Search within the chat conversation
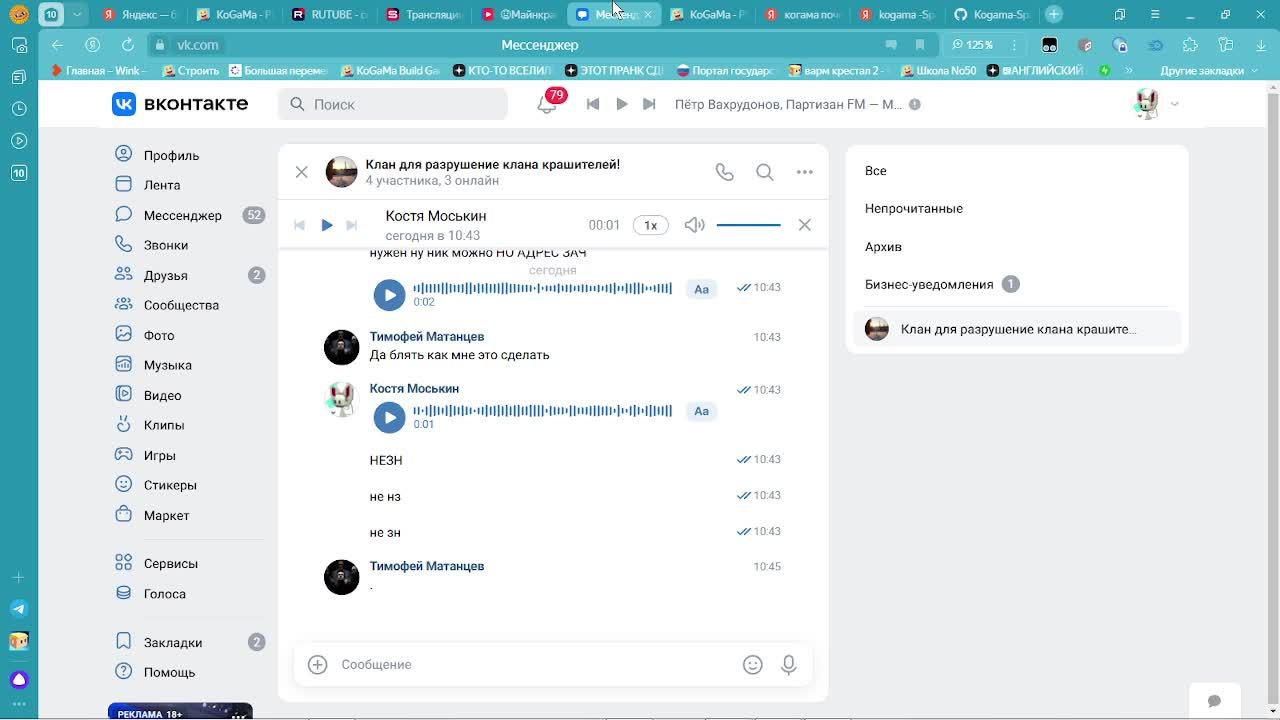 pos(765,172)
